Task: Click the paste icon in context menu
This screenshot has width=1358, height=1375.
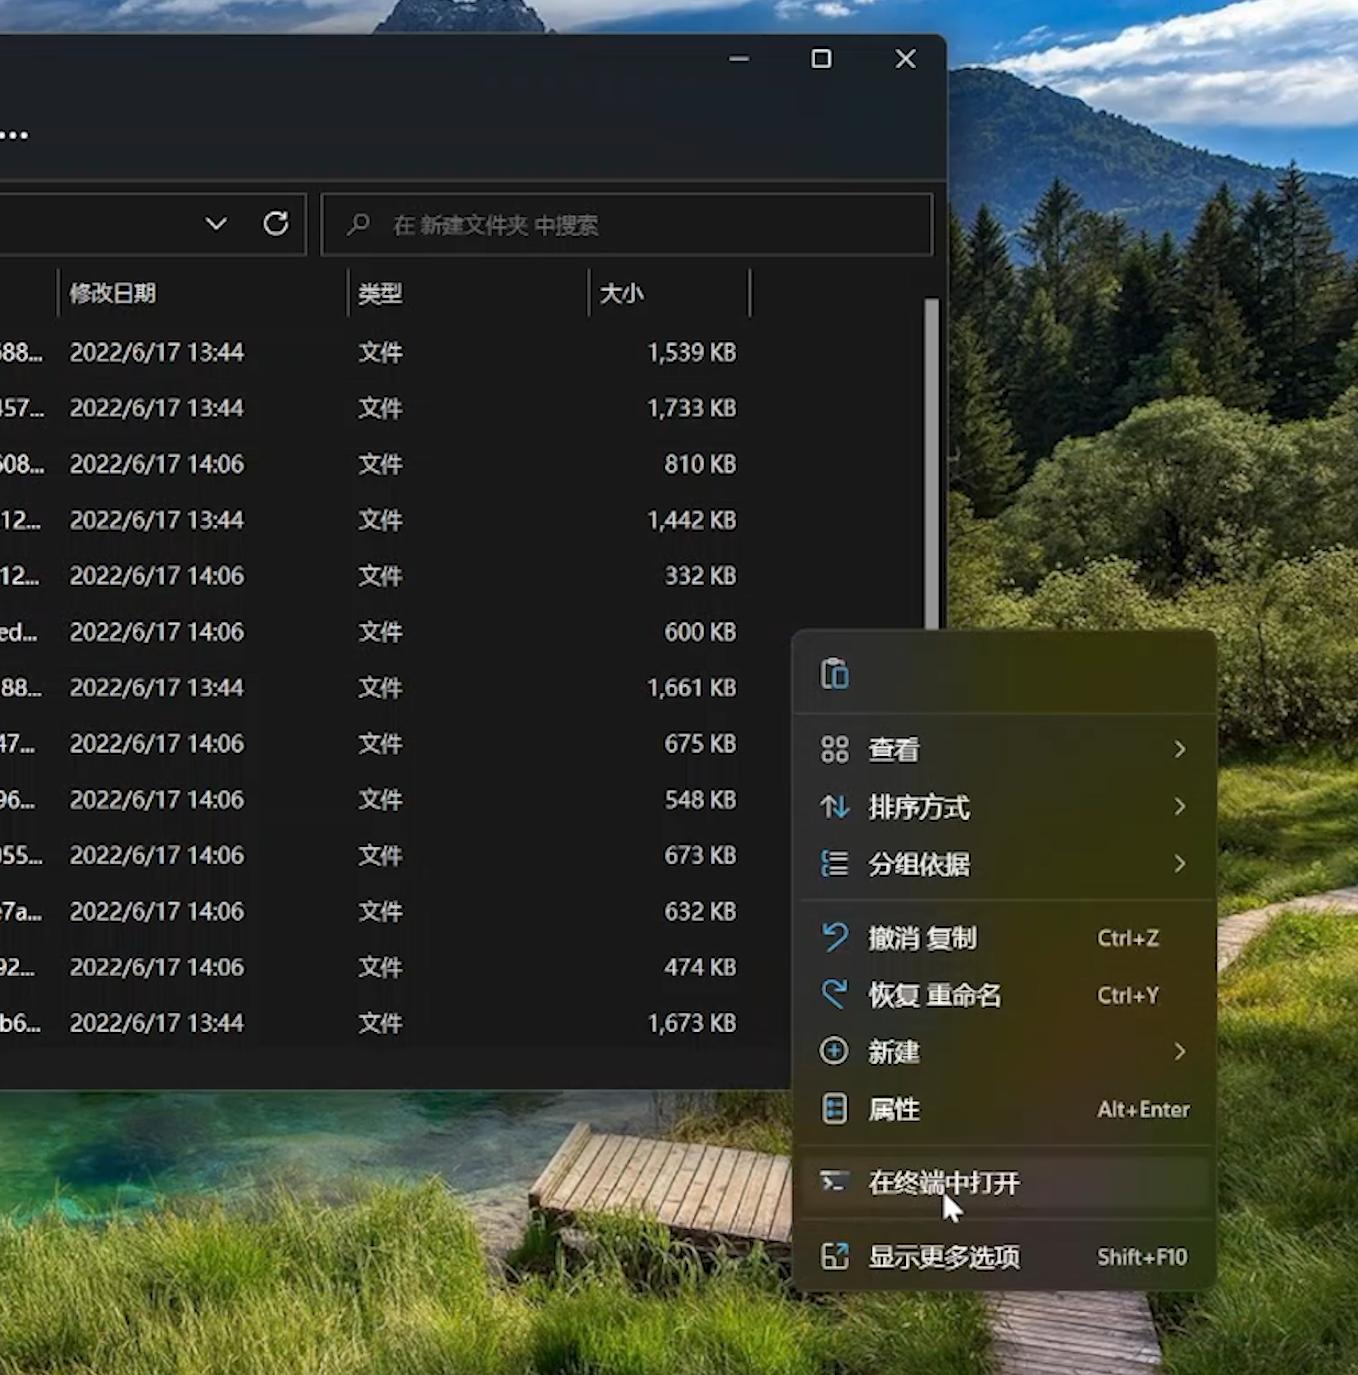Action: click(x=834, y=674)
